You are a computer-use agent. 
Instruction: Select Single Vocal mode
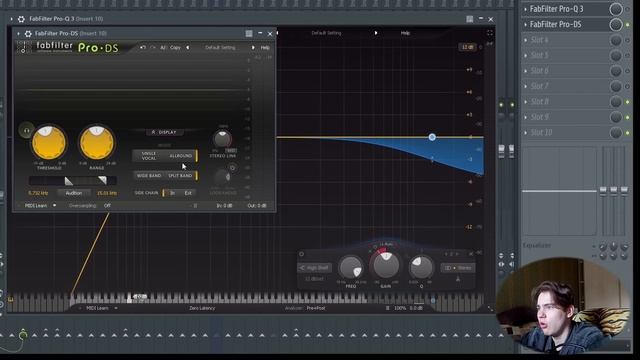pyautogui.click(x=149, y=156)
